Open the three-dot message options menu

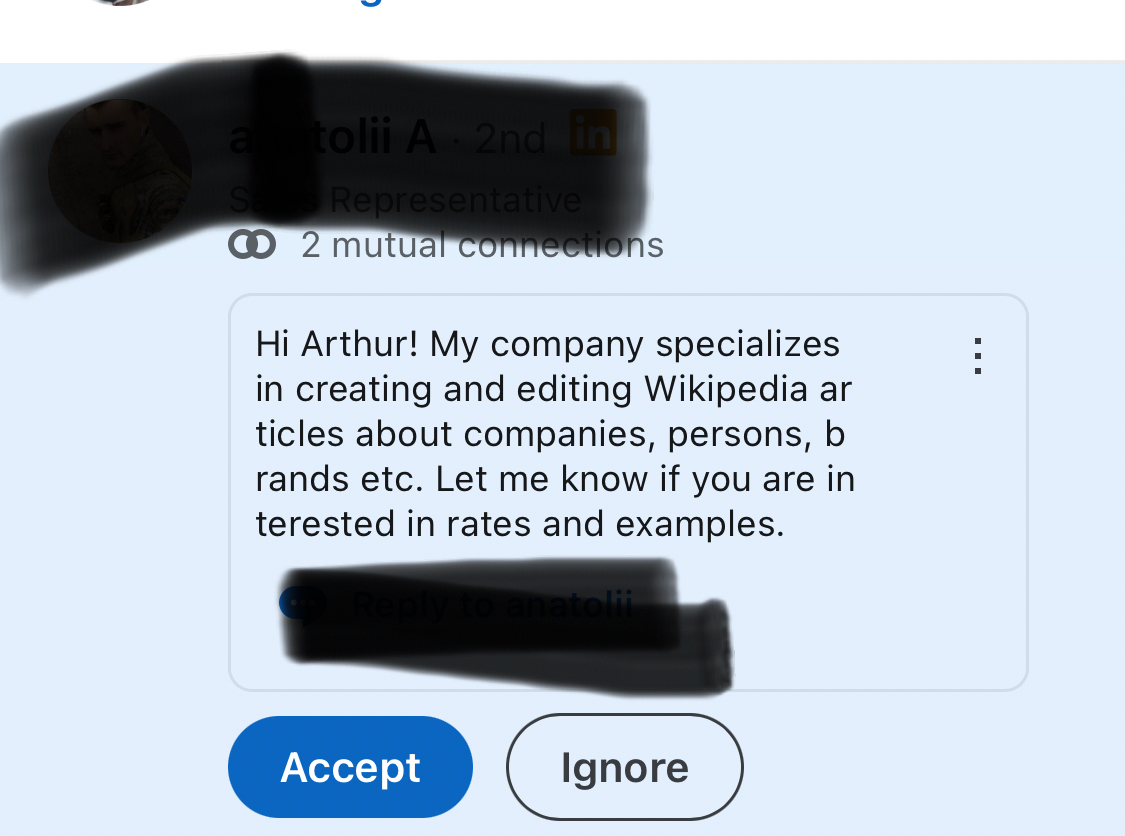coord(978,356)
